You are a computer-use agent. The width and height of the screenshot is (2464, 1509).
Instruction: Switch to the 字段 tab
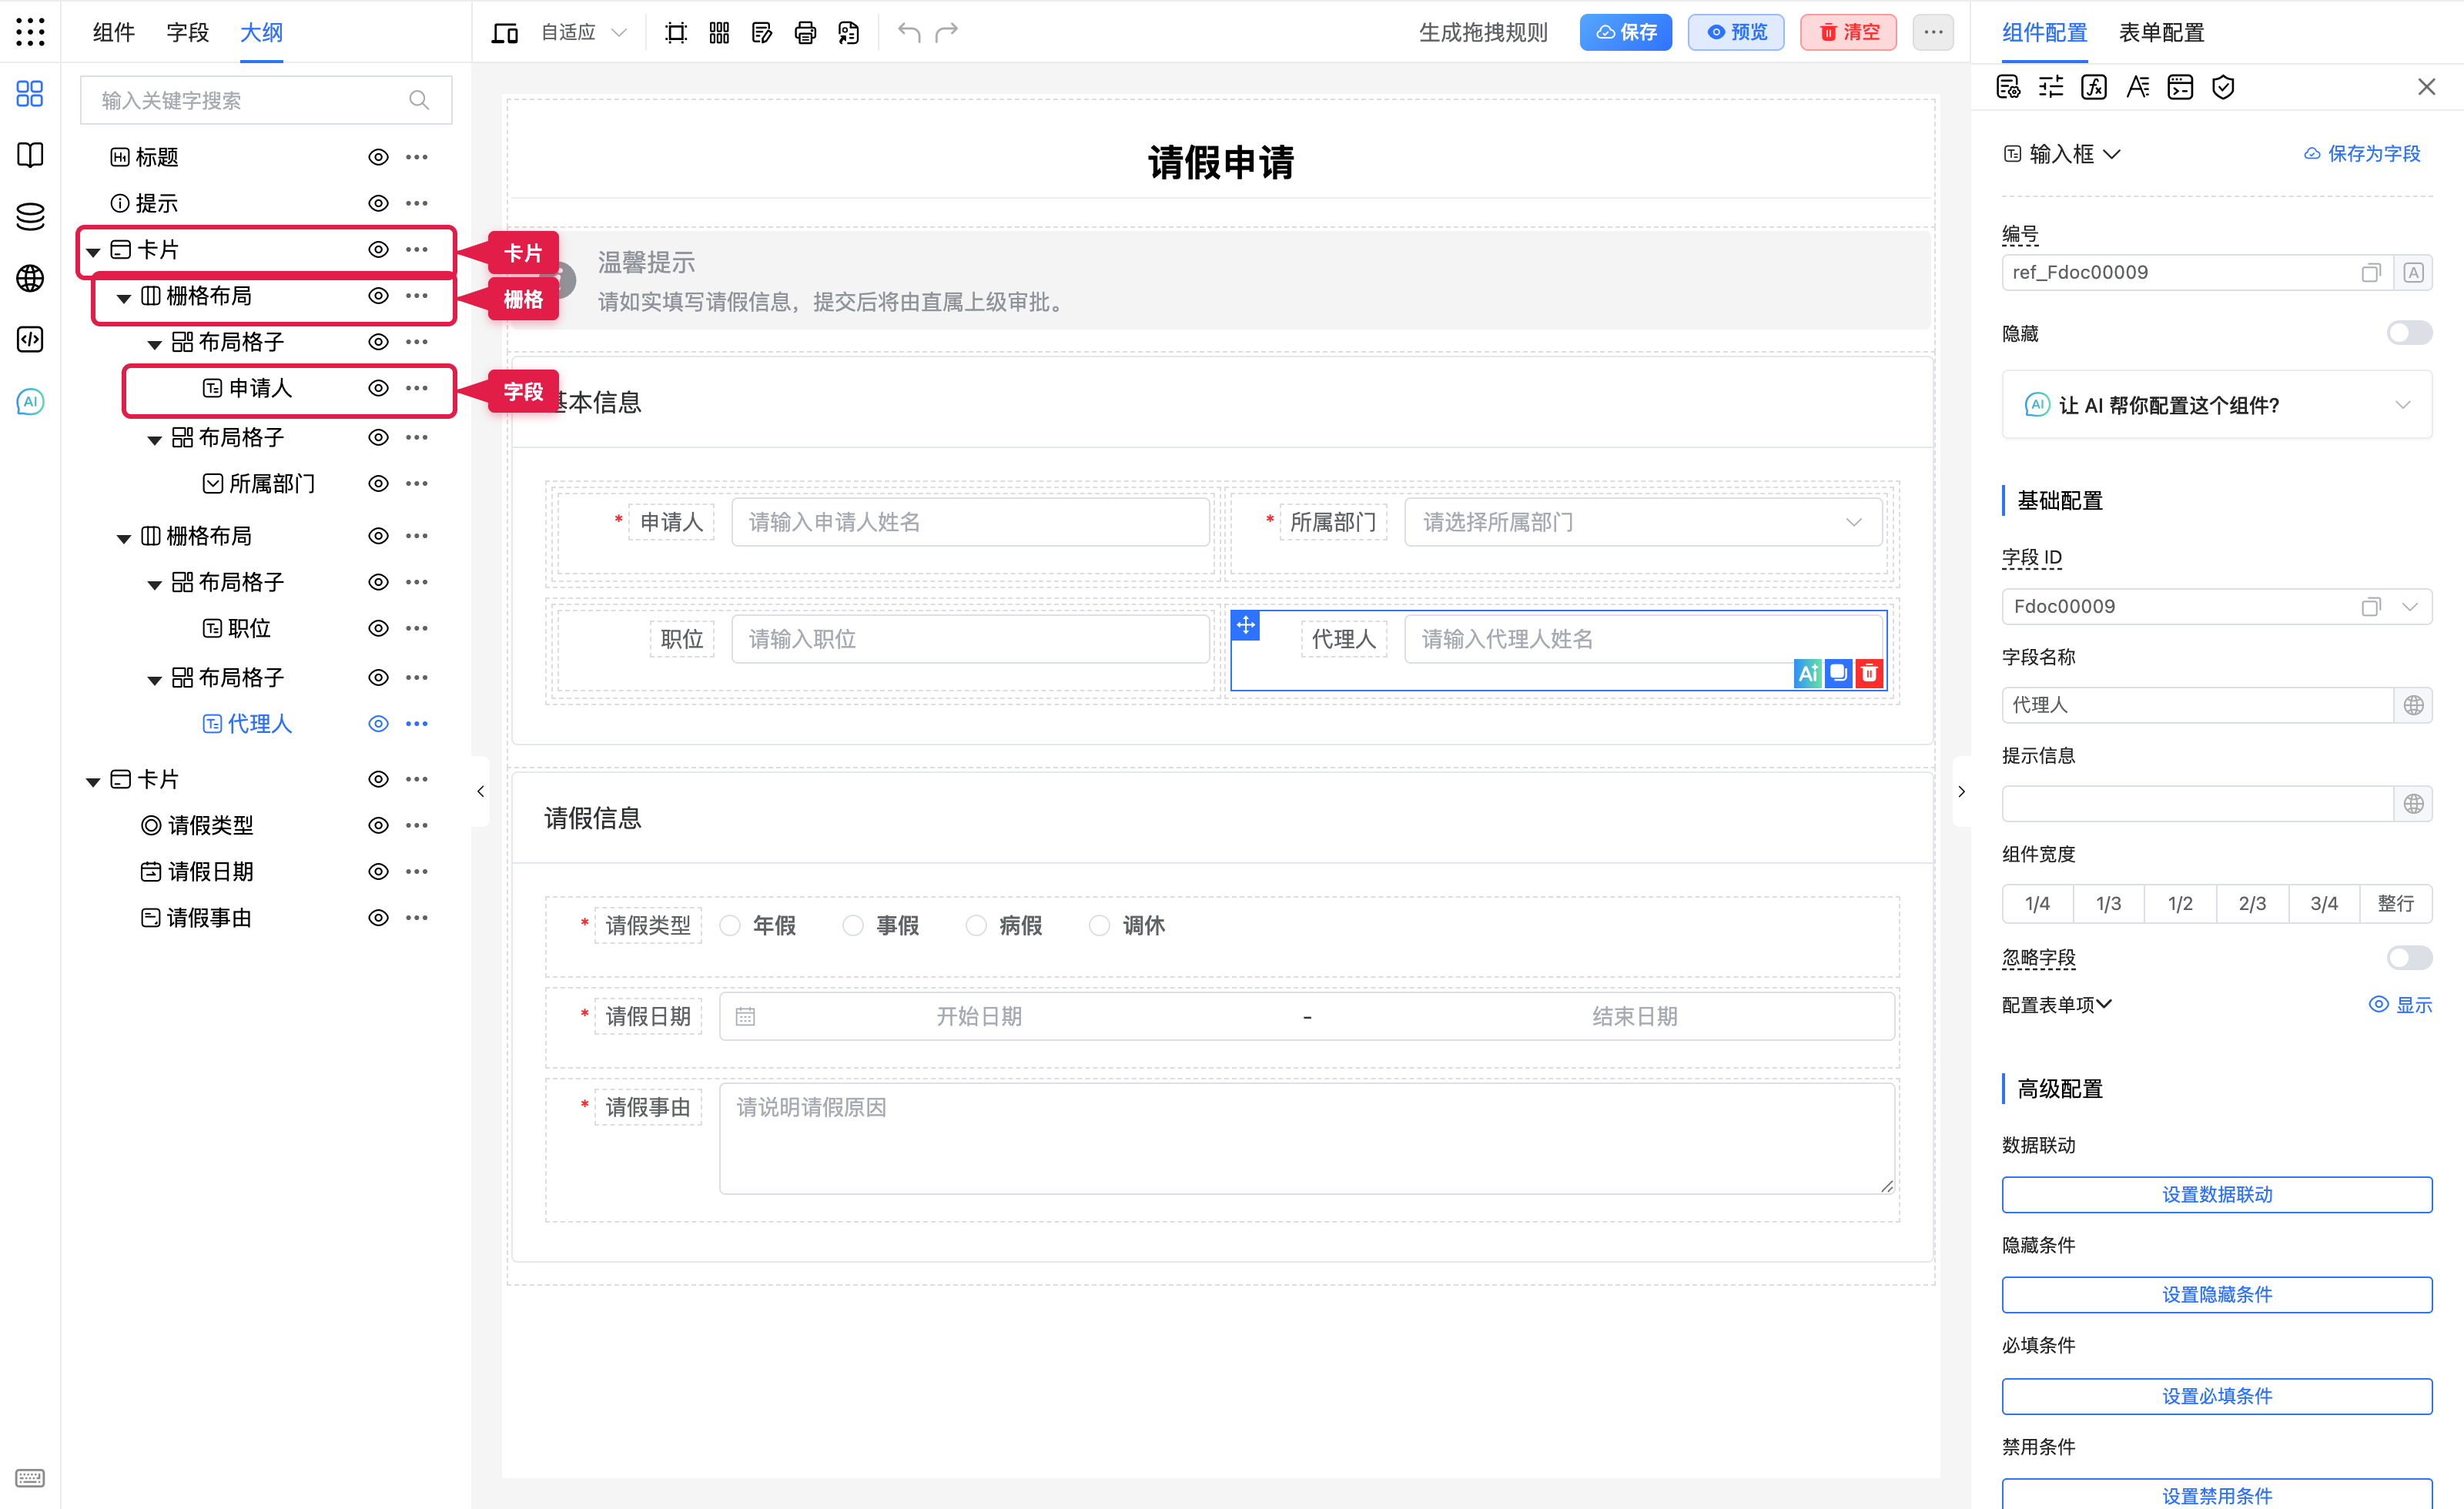click(187, 33)
